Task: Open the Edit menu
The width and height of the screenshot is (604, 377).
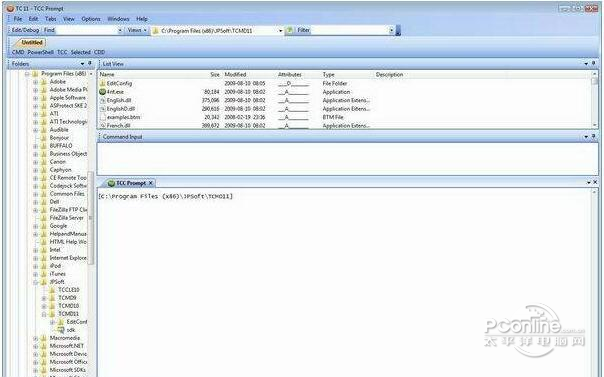Action: coord(34,18)
